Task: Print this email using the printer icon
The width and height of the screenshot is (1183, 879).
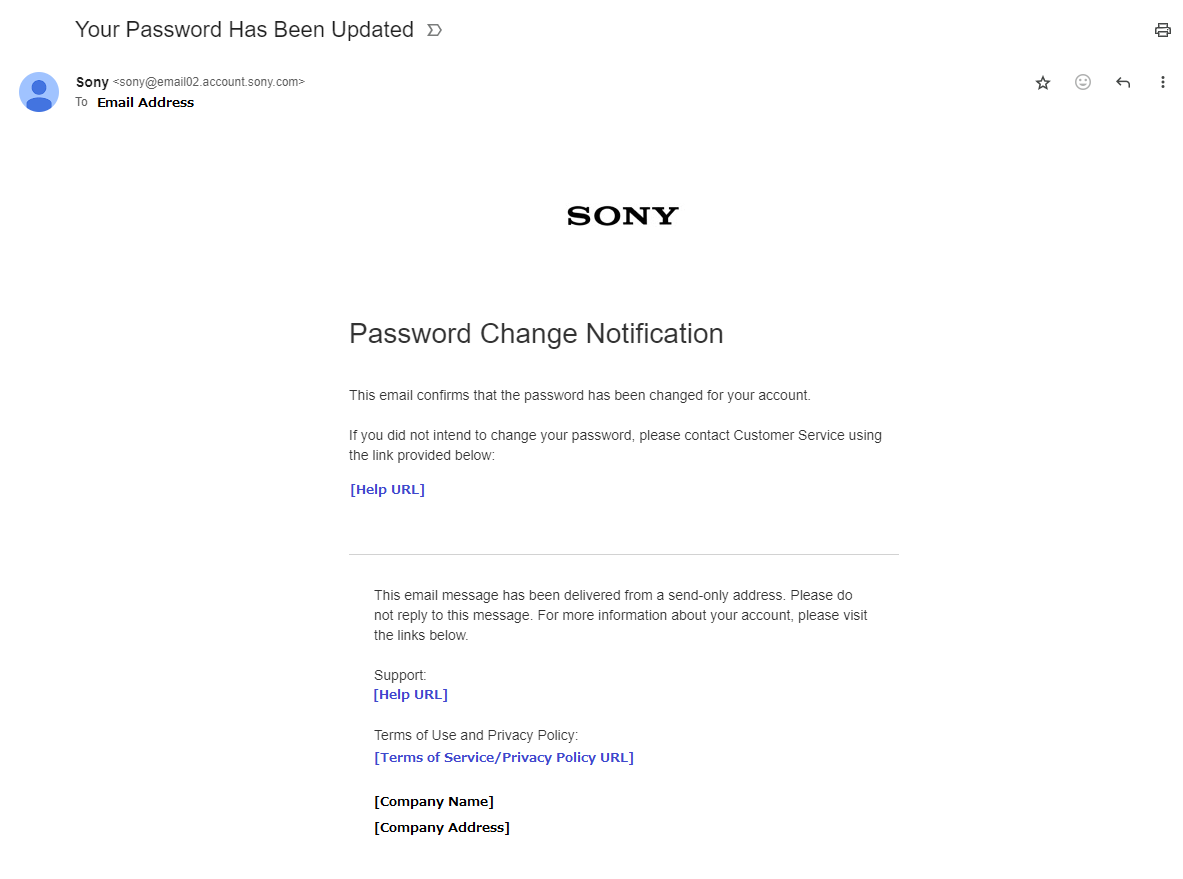Action: click(x=1162, y=30)
